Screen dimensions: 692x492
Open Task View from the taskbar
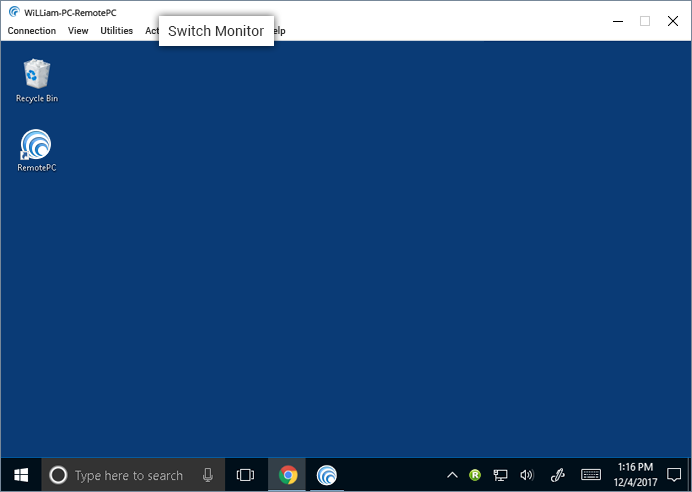coord(245,475)
